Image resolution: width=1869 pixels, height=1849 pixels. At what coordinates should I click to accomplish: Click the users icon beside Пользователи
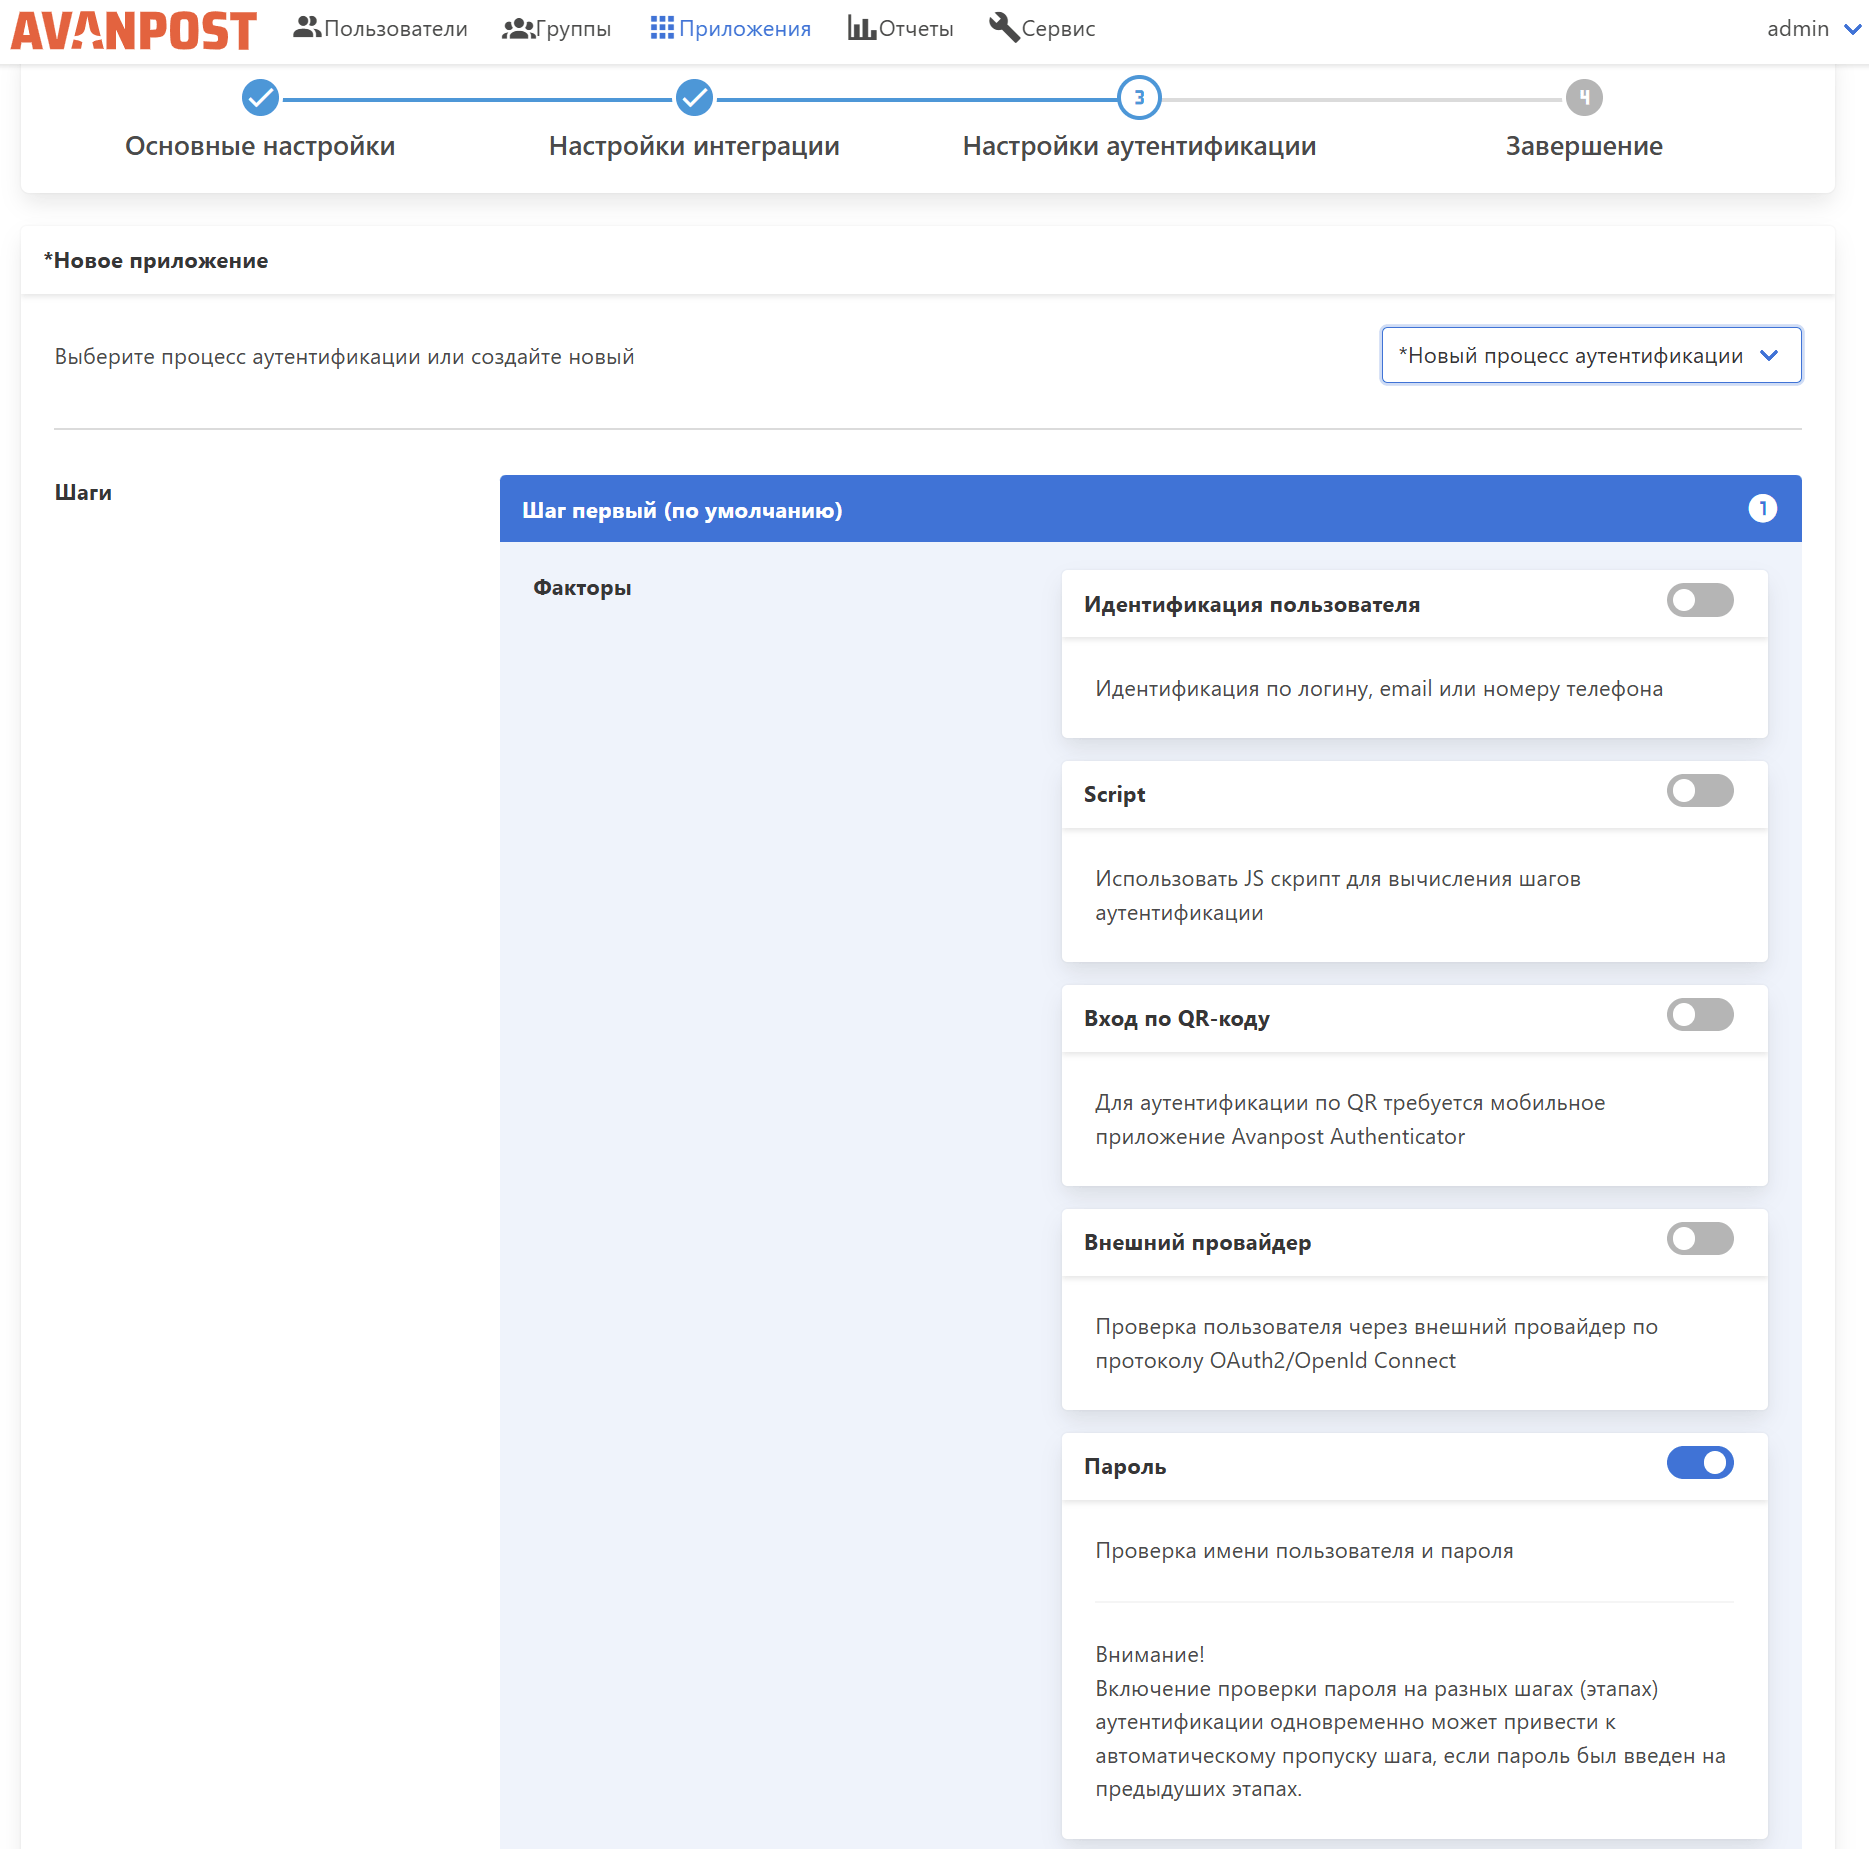pyautogui.click(x=307, y=28)
